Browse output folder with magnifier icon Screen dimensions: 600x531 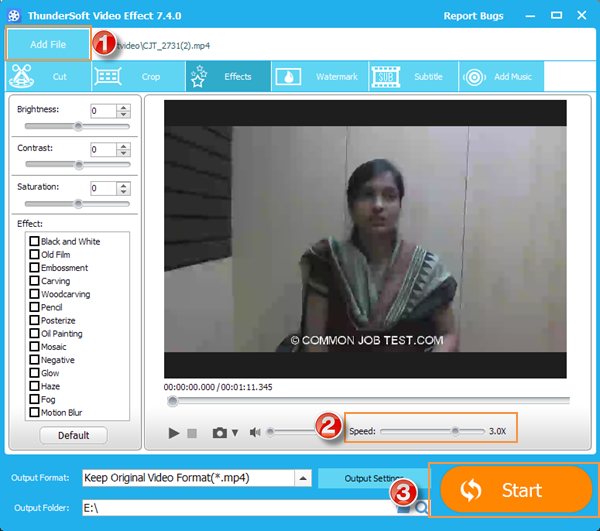[x=422, y=508]
